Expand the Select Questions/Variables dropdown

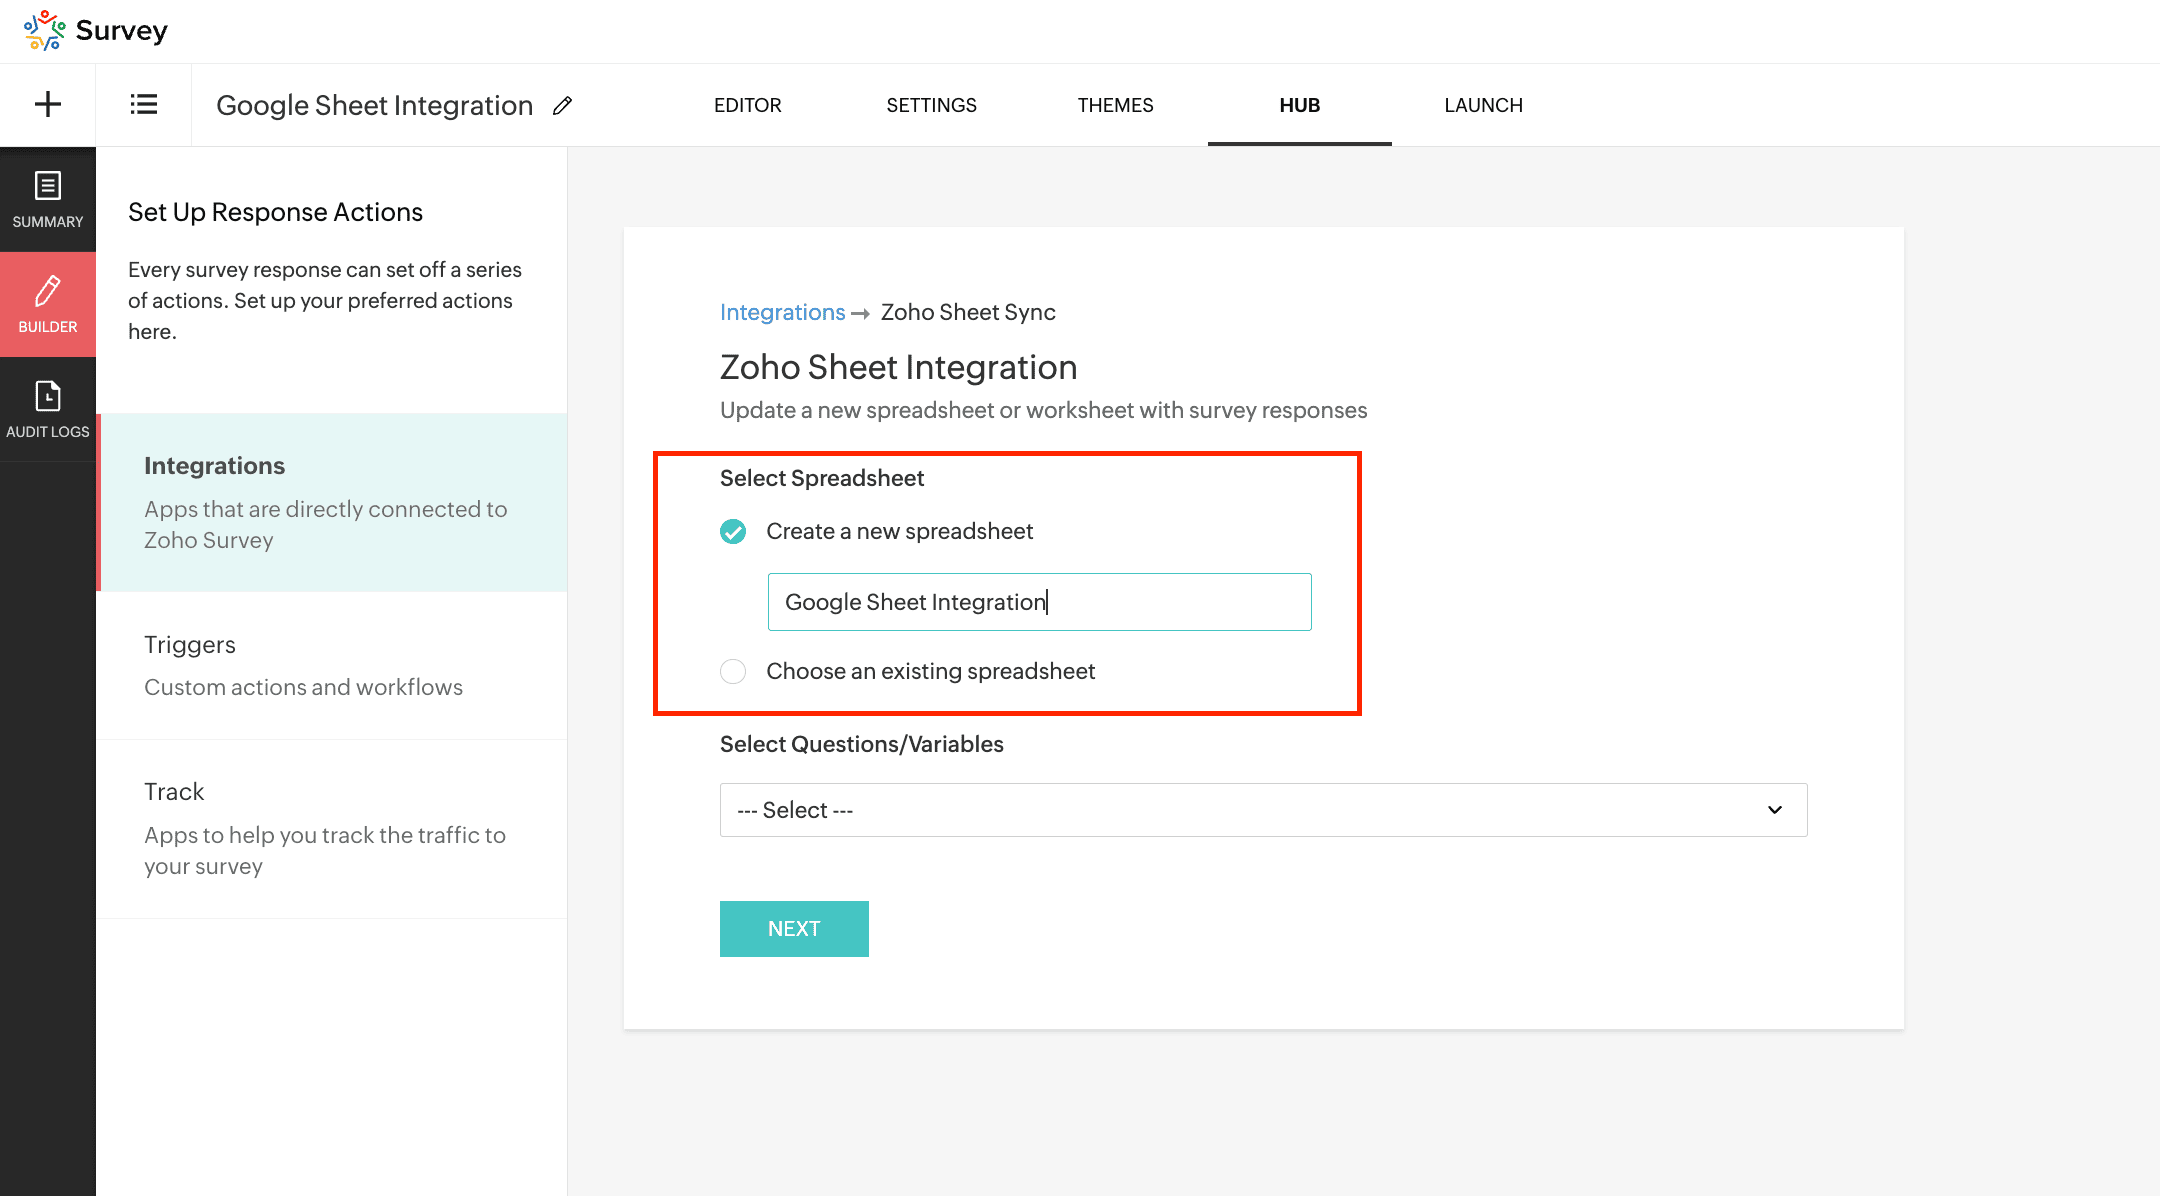coord(1262,810)
